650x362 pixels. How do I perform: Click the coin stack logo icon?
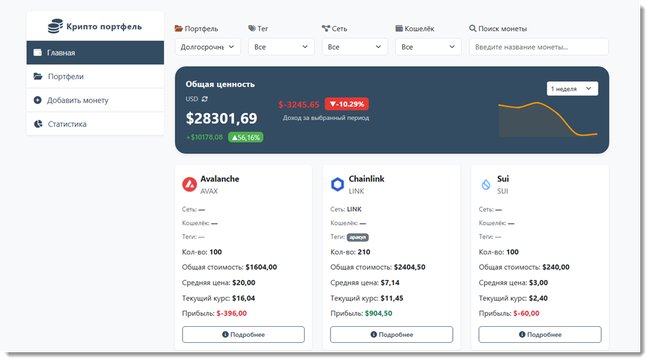pyautogui.click(x=55, y=26)
